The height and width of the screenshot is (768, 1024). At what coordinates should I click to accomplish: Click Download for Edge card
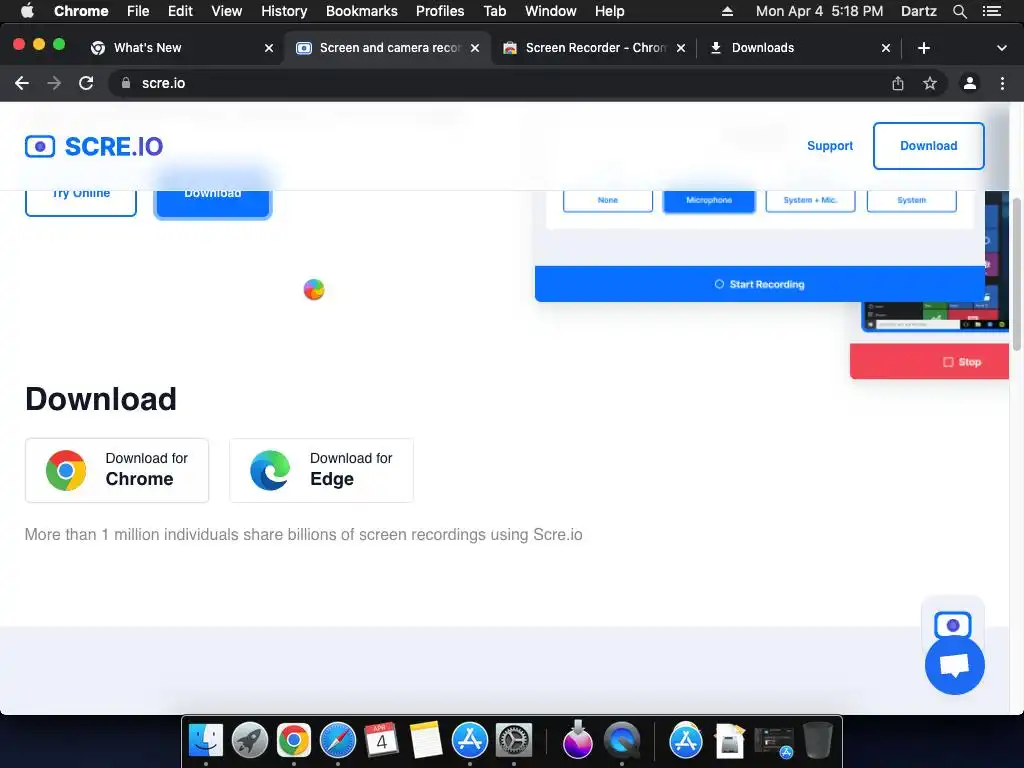(321, 470)
